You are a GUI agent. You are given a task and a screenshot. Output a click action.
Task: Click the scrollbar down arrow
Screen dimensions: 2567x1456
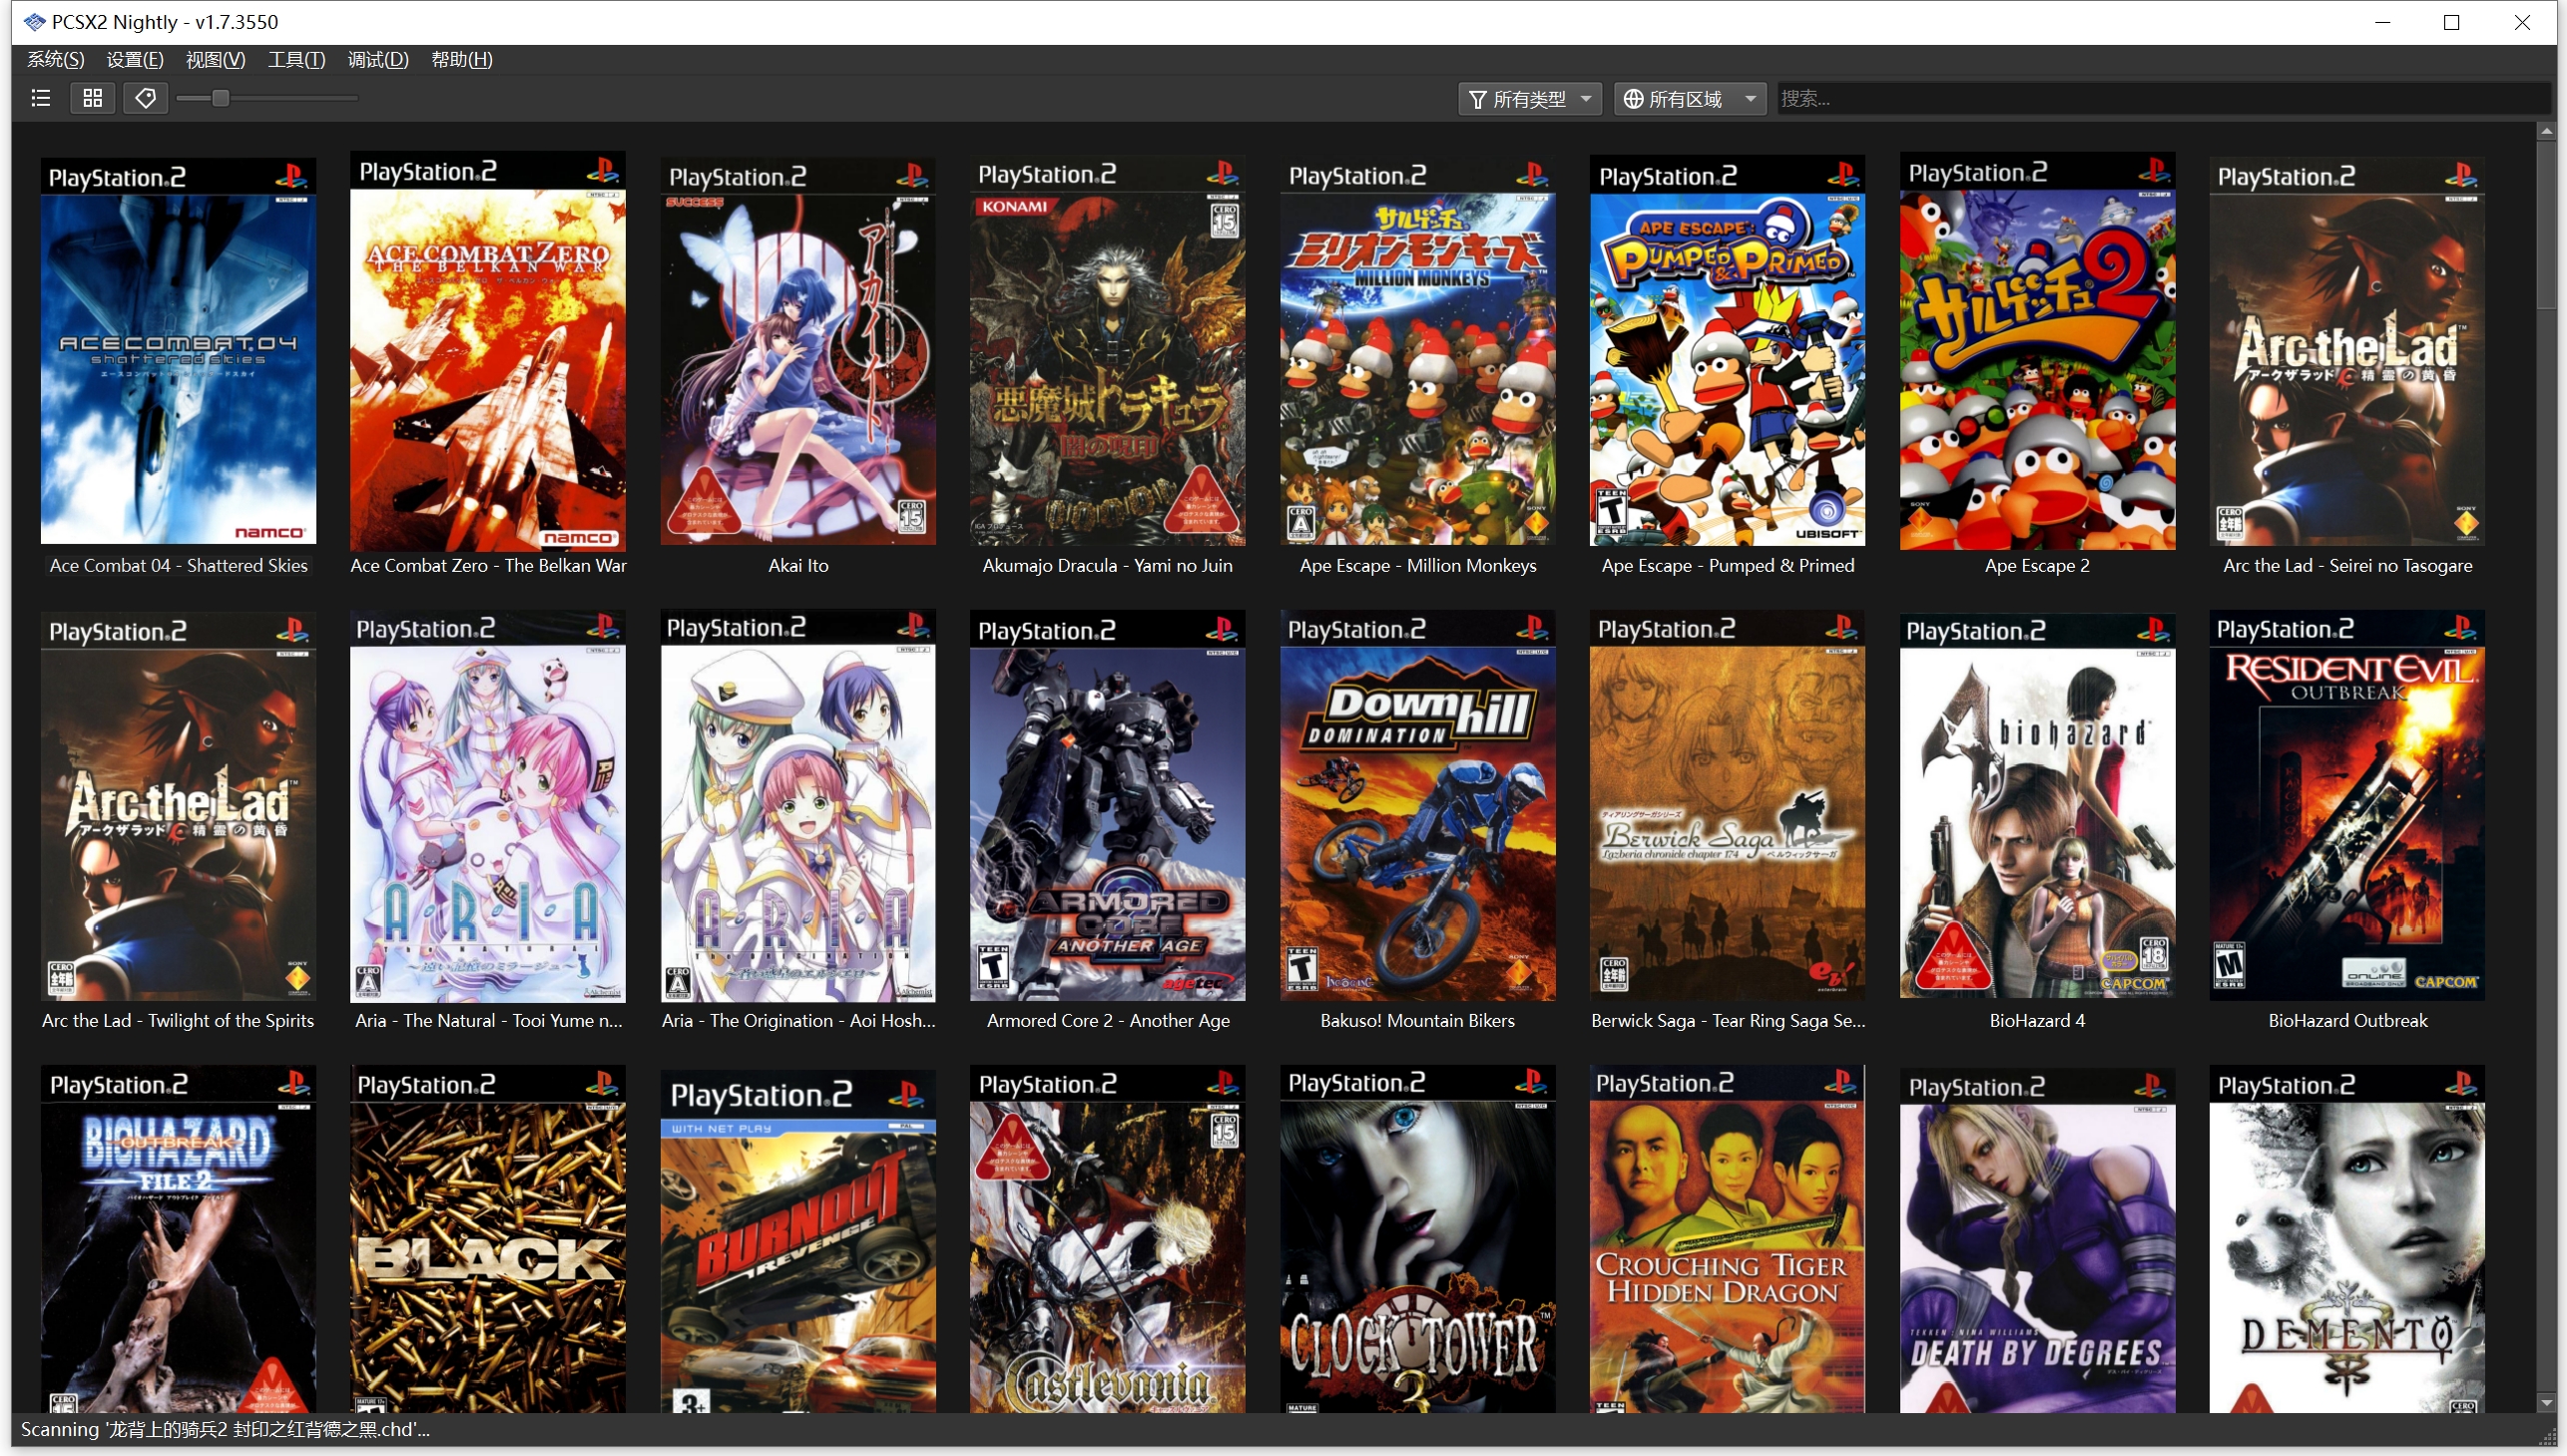pos(2547,1404)
